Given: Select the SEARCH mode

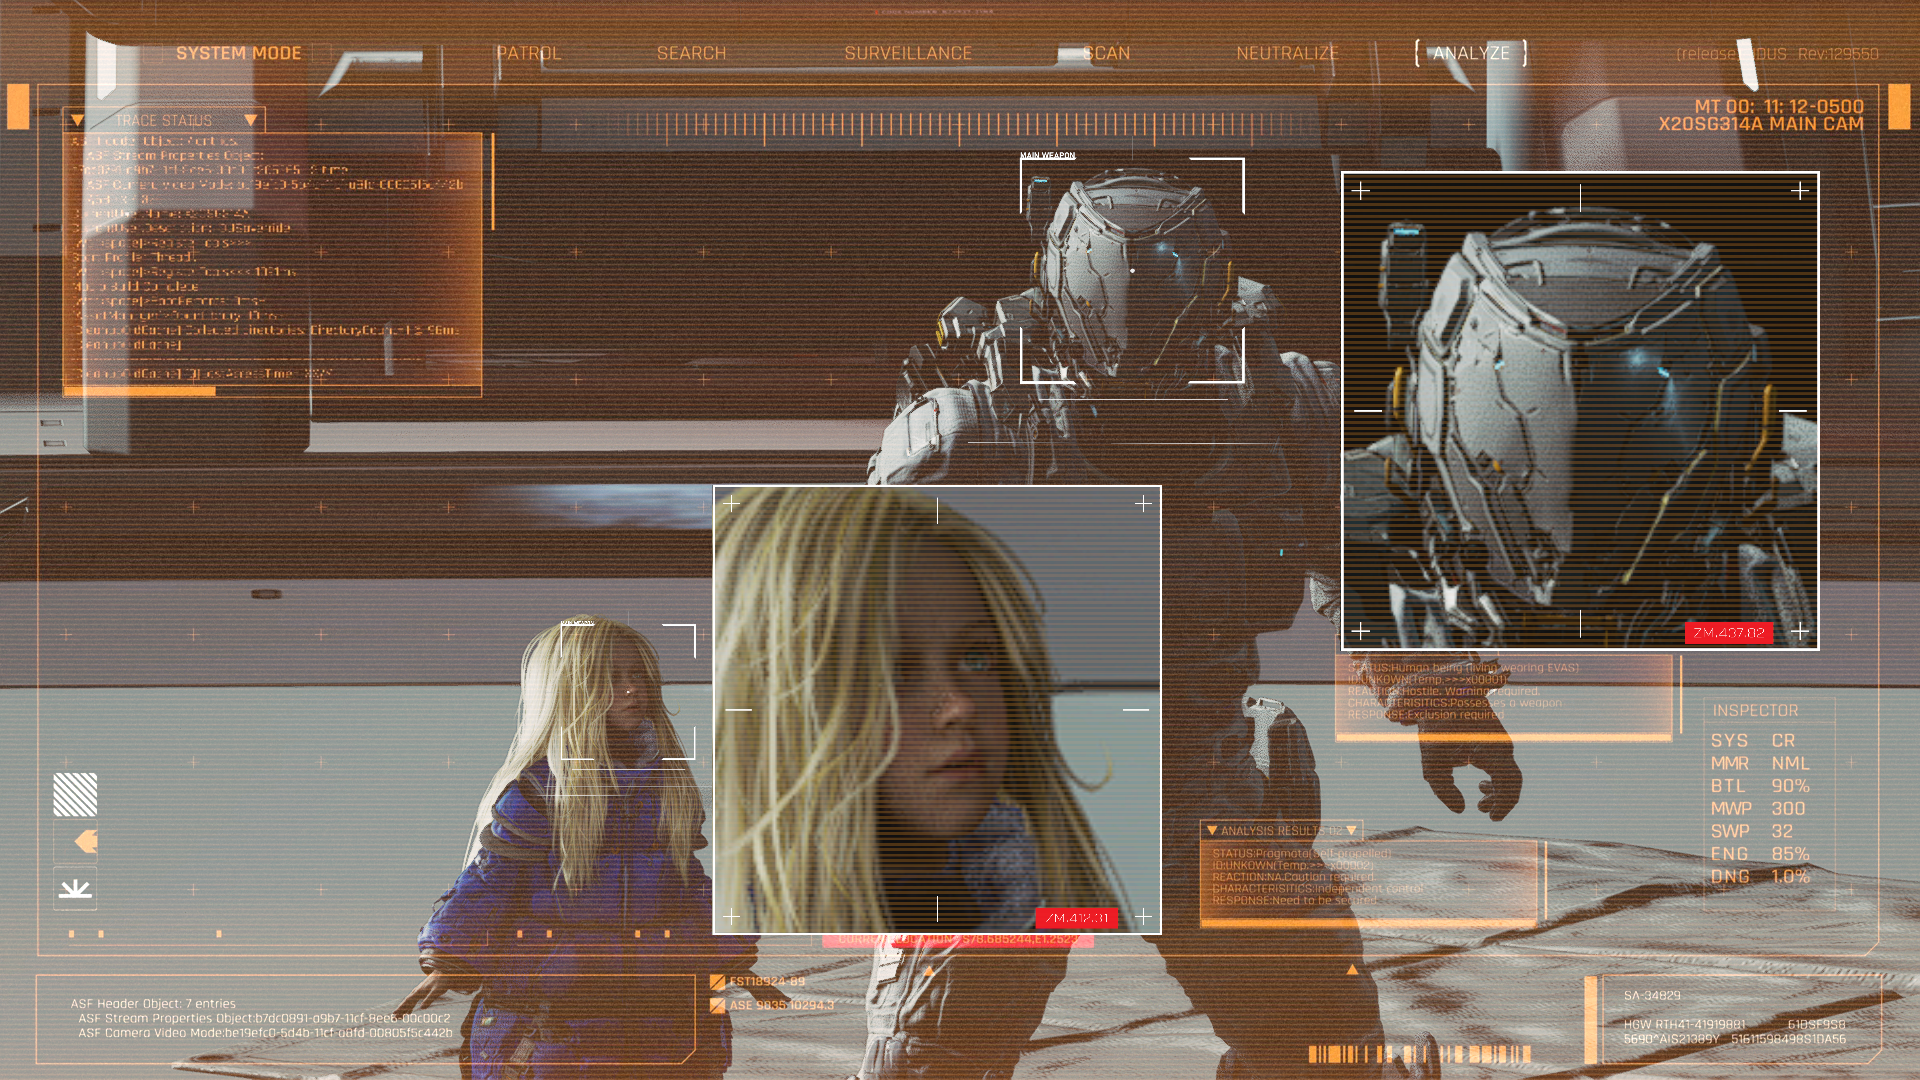Looking at the screenshot, I should coord(691,53).
